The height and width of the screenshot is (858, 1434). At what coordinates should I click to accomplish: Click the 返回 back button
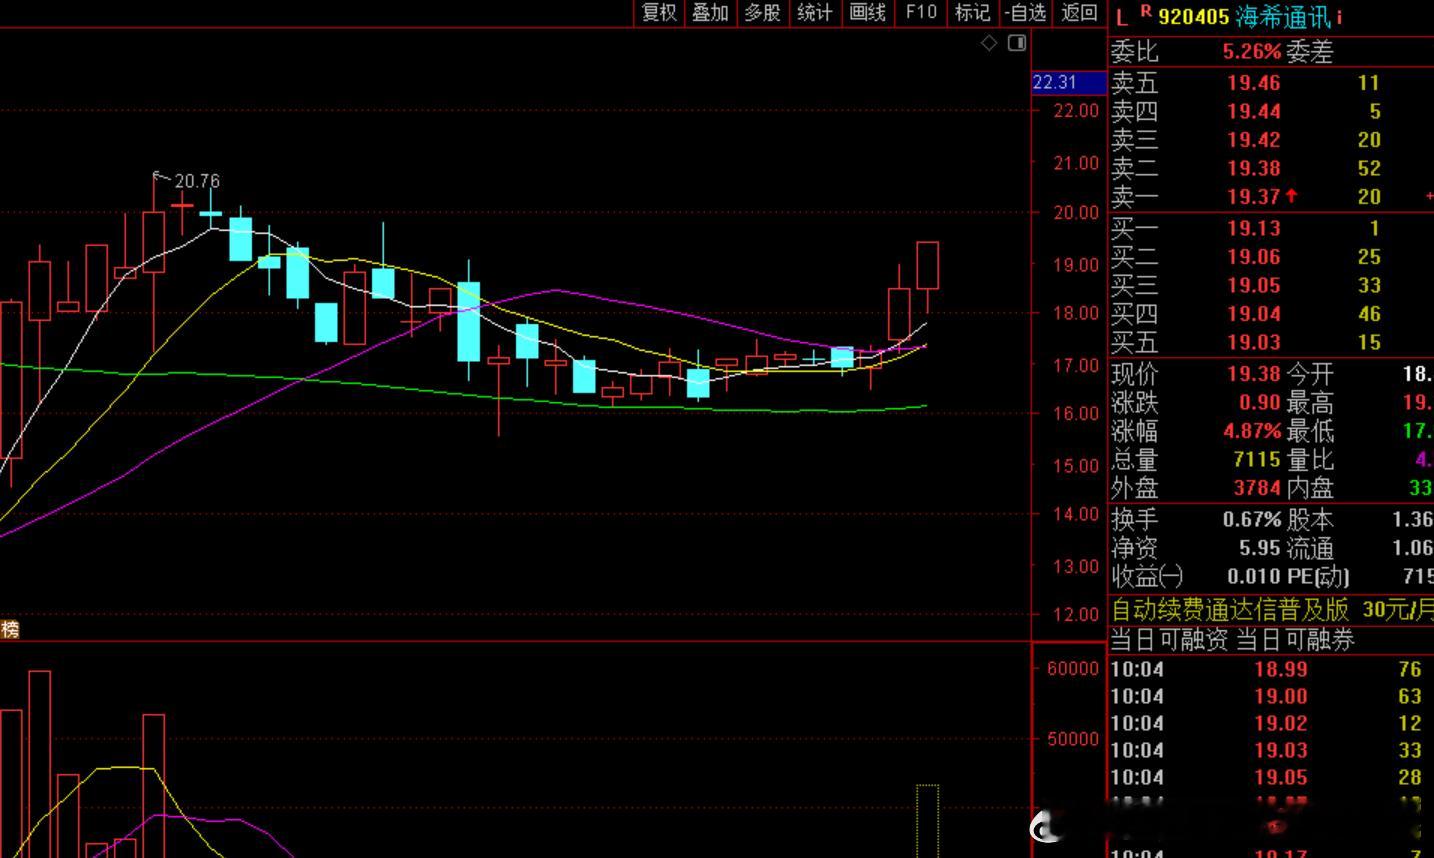[1079, 12]
